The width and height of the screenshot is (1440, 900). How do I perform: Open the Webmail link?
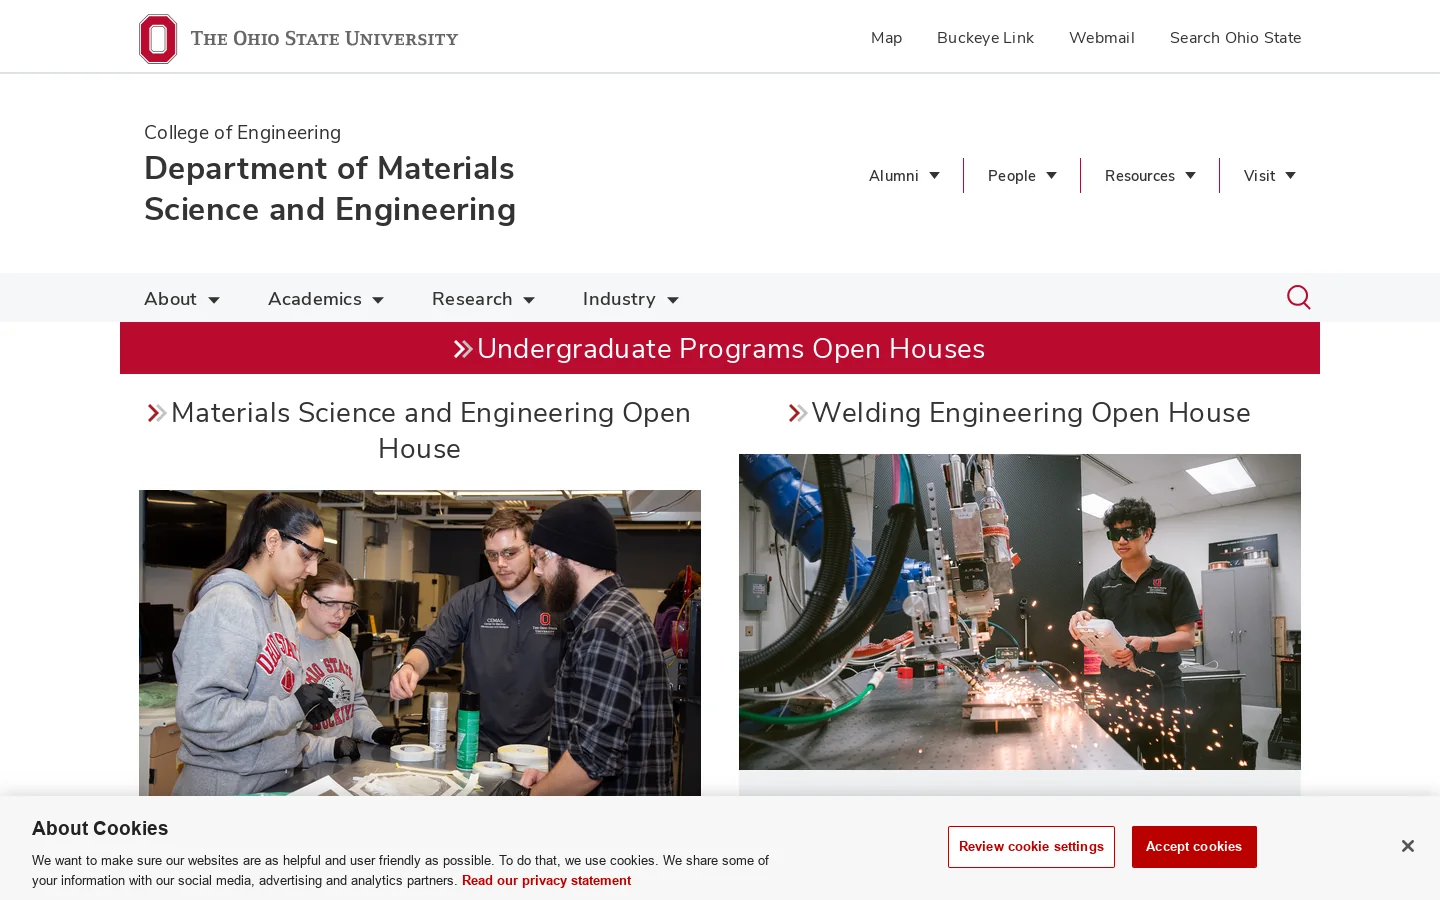[1101, 38]
